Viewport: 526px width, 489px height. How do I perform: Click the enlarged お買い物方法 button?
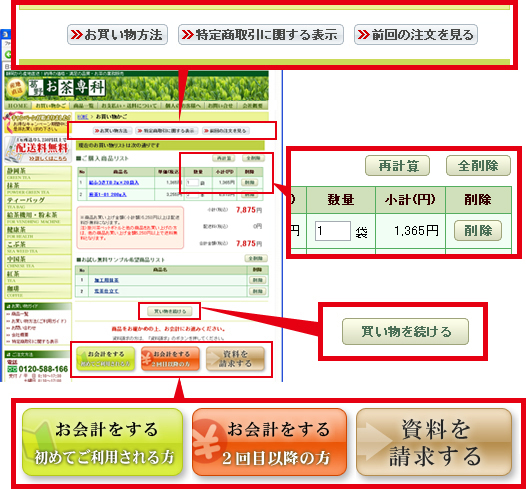tap(117, 35)
